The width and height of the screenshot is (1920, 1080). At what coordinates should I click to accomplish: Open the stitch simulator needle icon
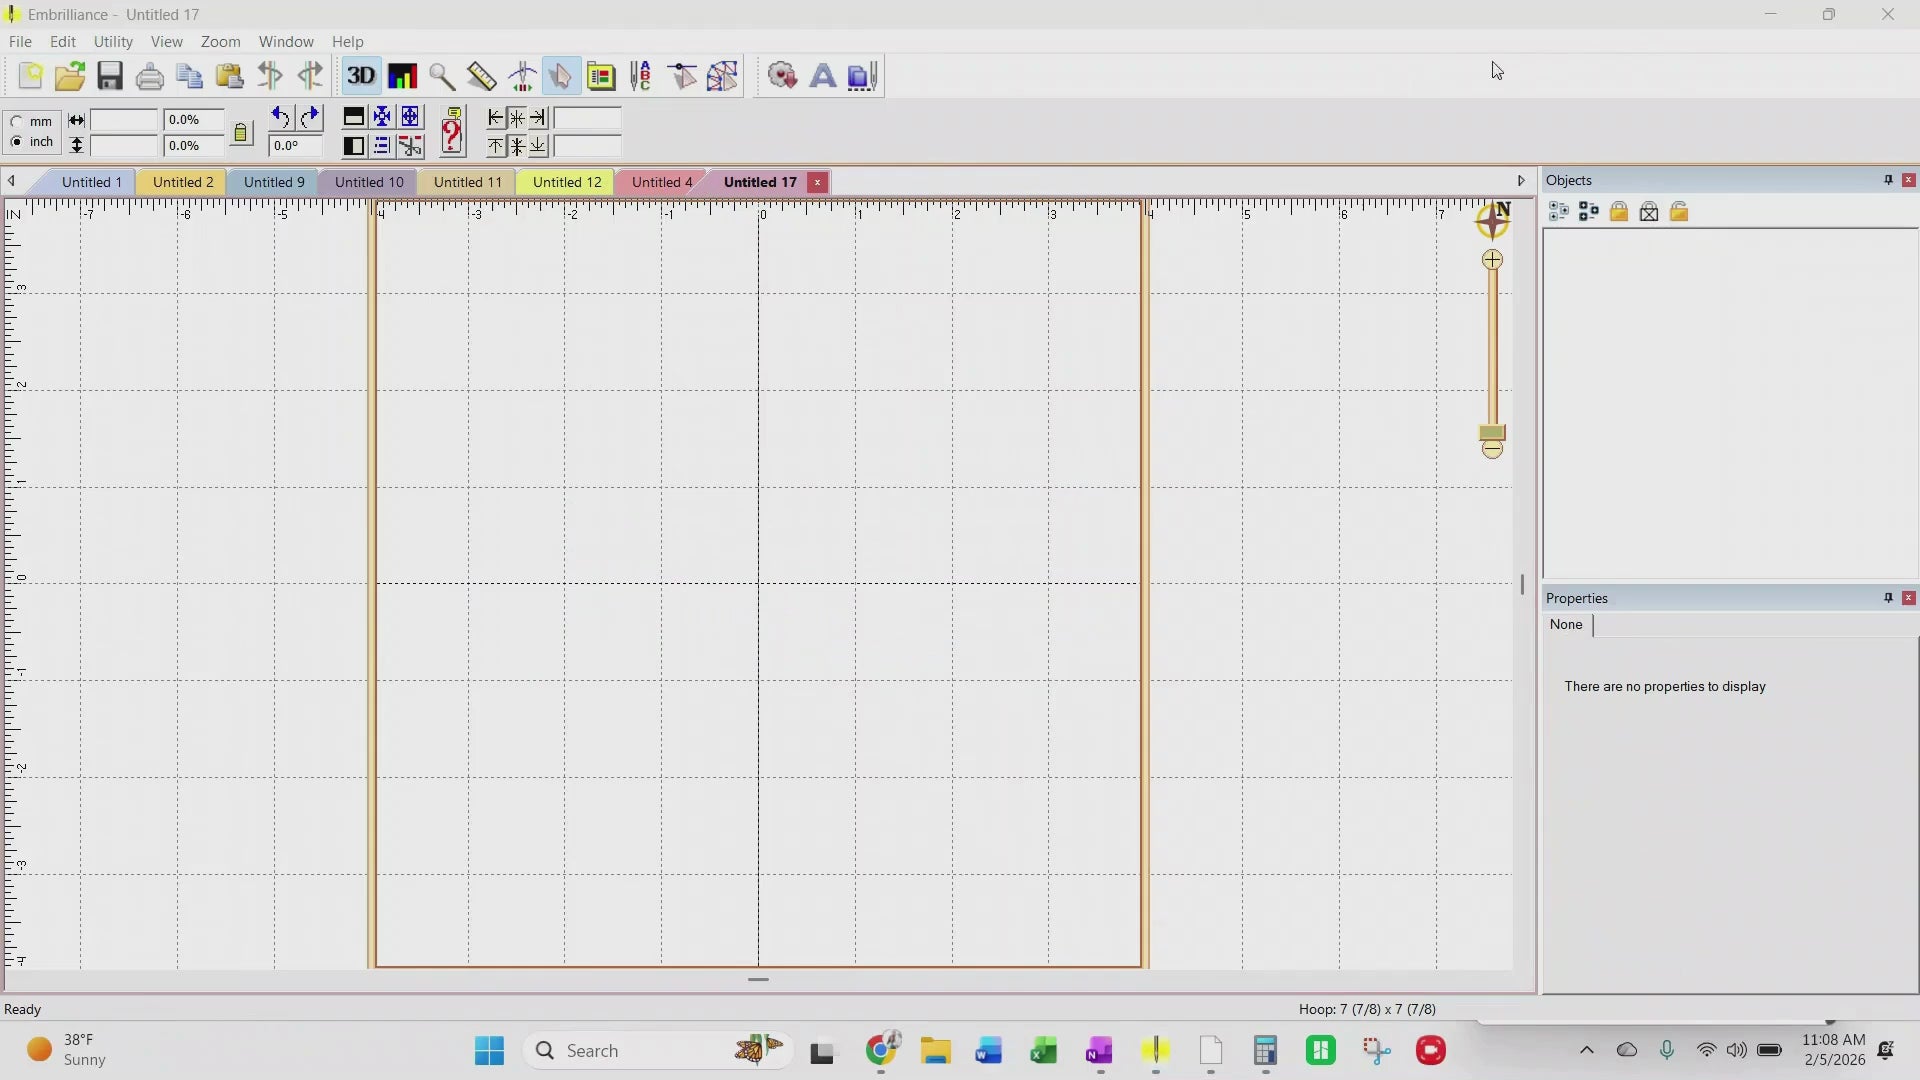coord(522,76)
